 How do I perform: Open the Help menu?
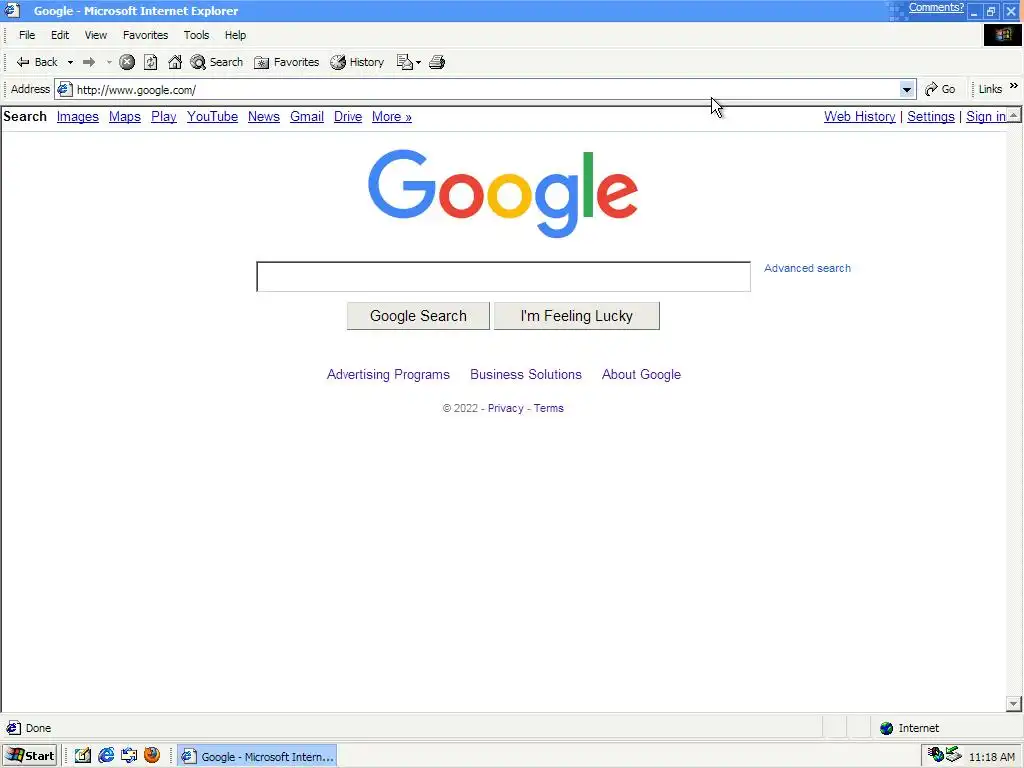235,35
